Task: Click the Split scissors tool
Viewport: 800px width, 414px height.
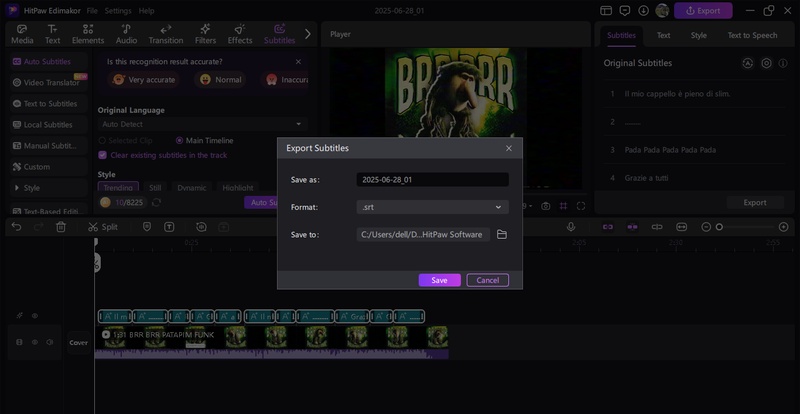Action: pyautogui.click(x=102, y=227)
